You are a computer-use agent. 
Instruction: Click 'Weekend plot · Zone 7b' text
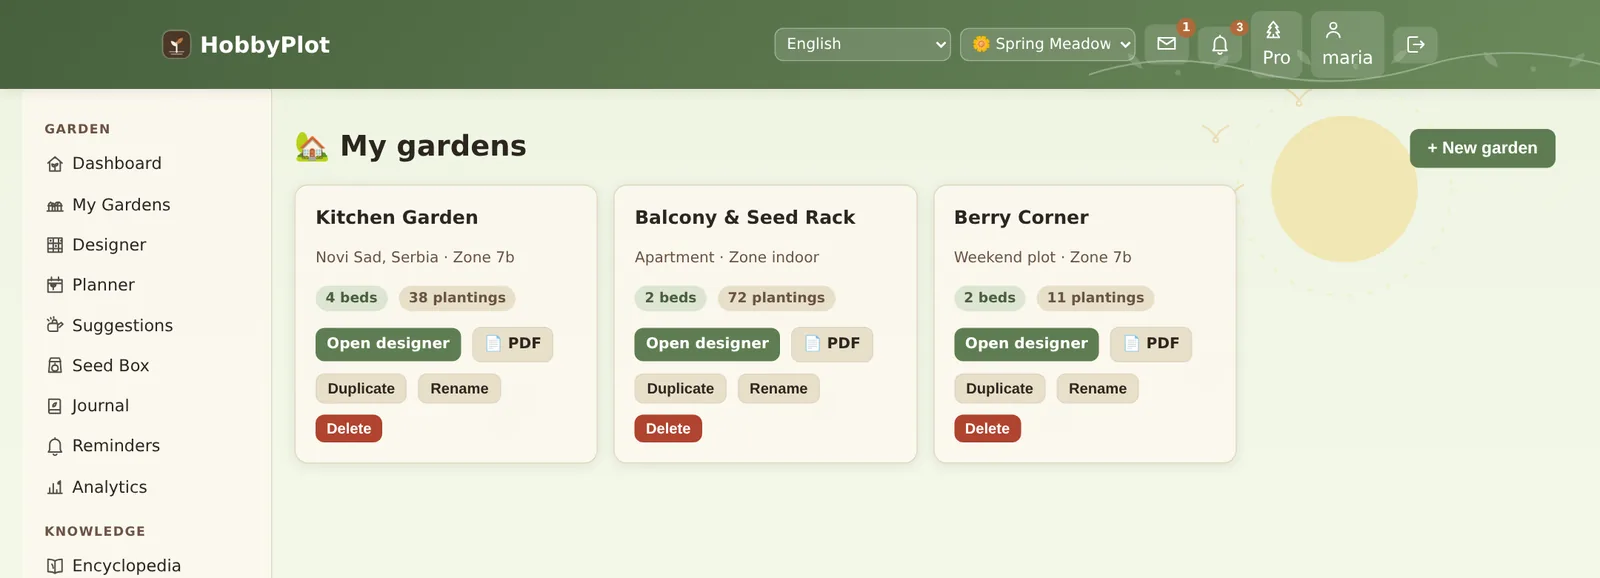1043,257
